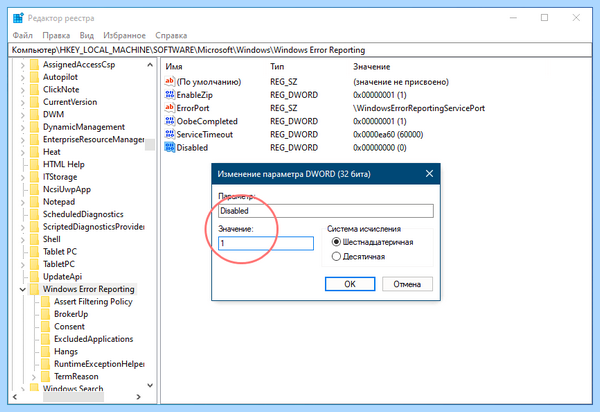Select the EnterpriseResourceManager tree item
This screenshot has height=412, width=600.
[93, 139]
